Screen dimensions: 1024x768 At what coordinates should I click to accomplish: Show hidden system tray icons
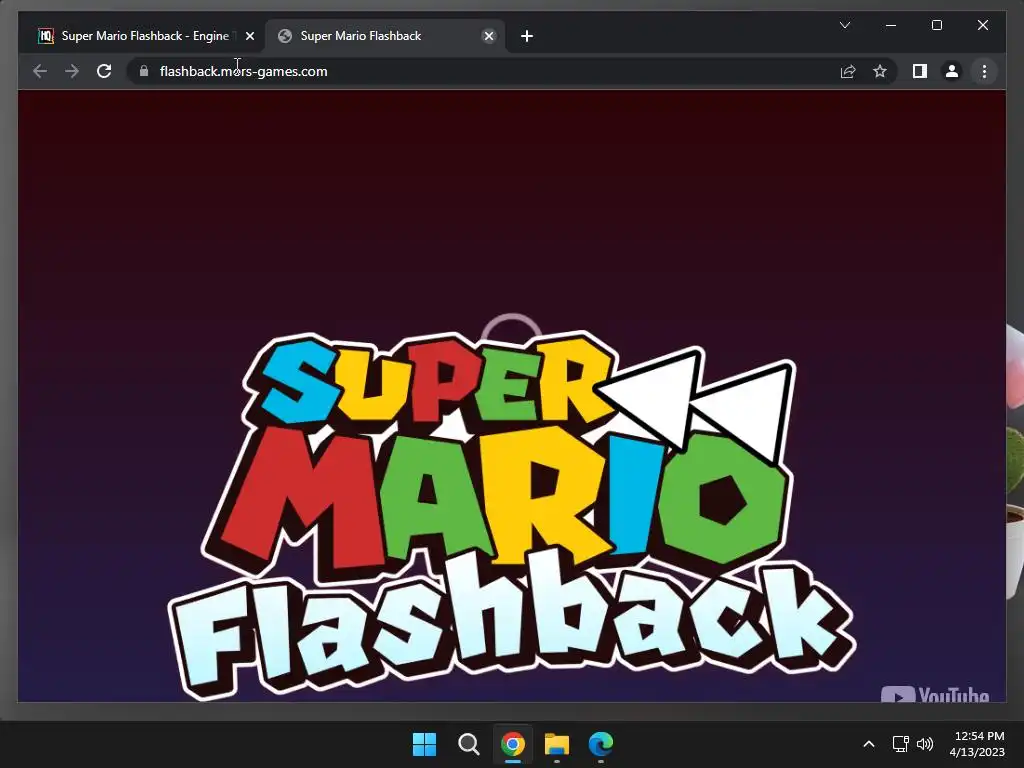pyautogui.click(x=869, y=744)
